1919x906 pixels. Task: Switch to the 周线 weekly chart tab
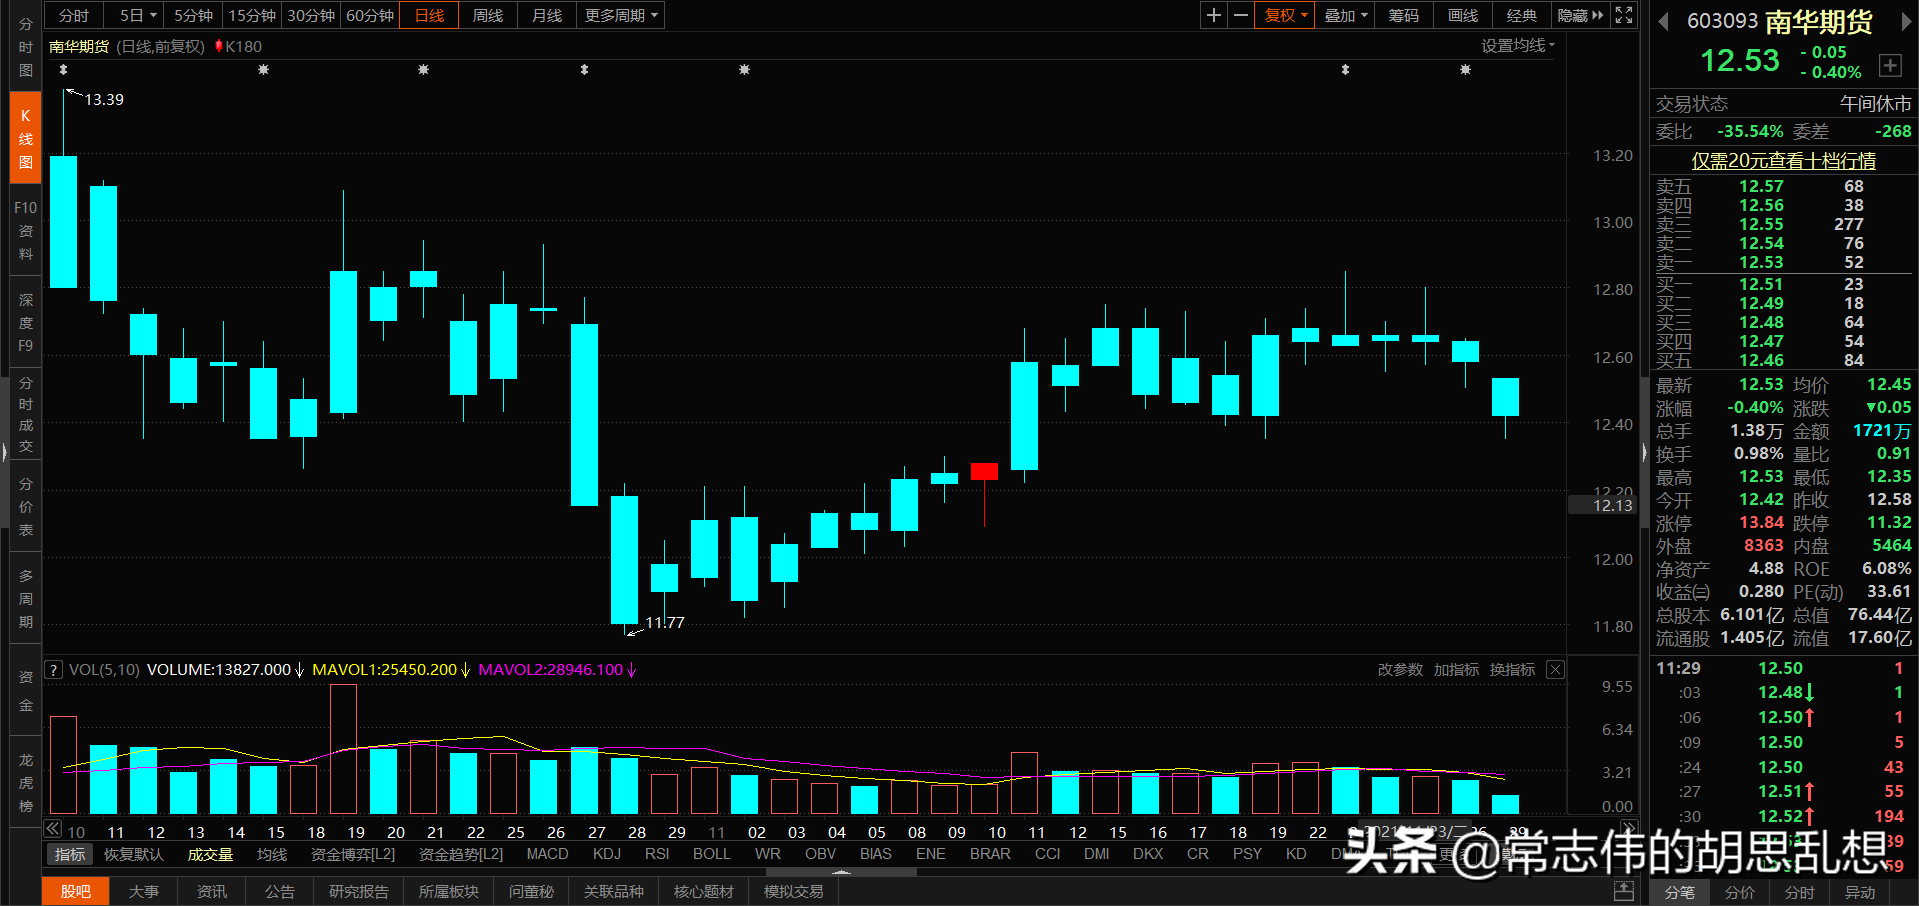tap(487, 15)
